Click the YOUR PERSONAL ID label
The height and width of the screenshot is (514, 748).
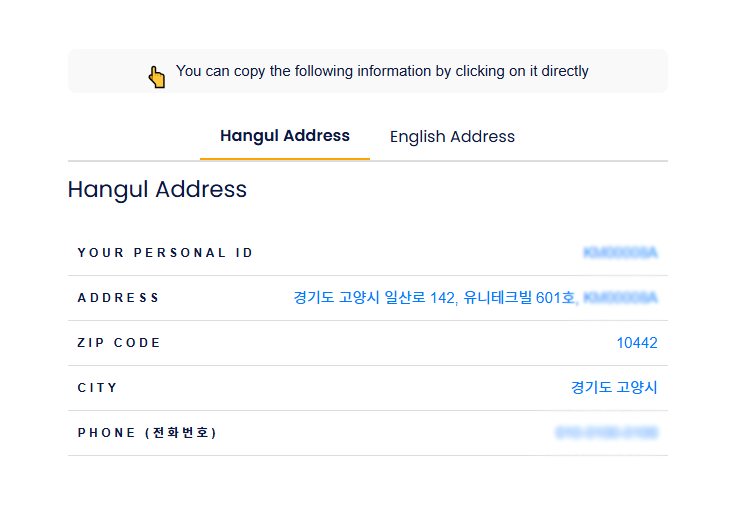click(165, 252)
